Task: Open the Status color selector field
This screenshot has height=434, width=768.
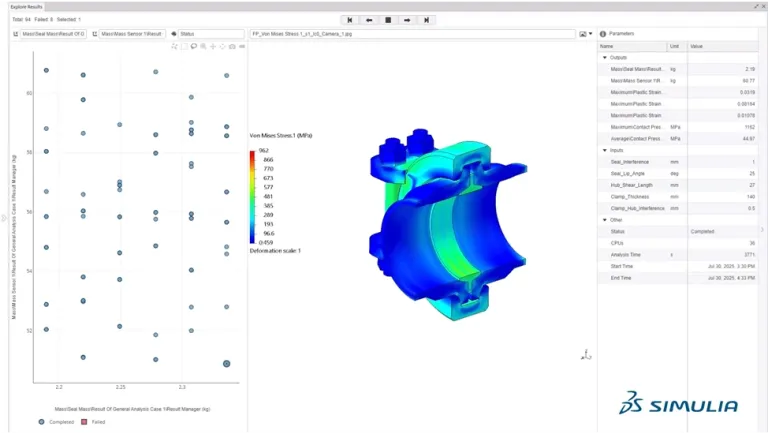Action: [211, 34]
